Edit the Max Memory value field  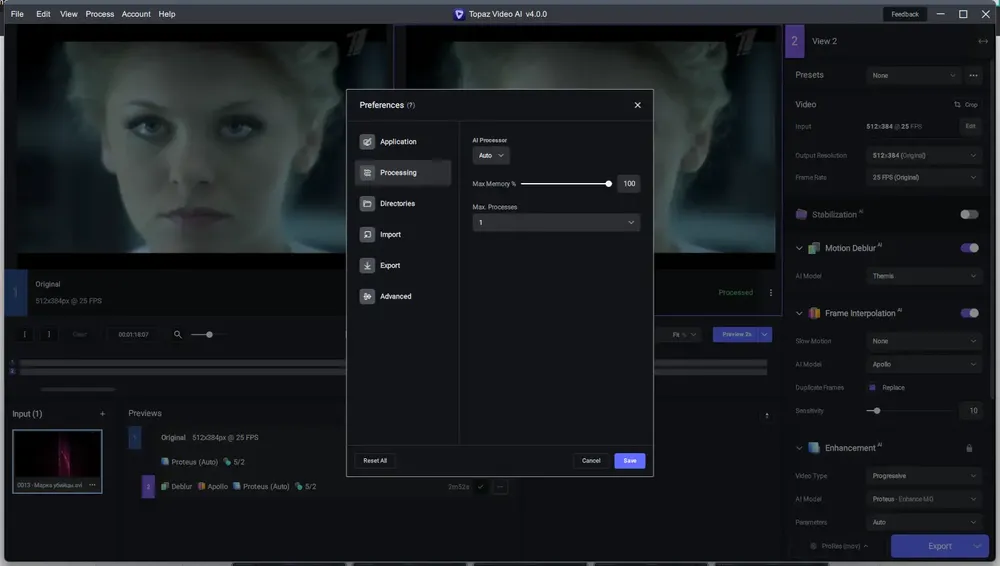(629, 184)
